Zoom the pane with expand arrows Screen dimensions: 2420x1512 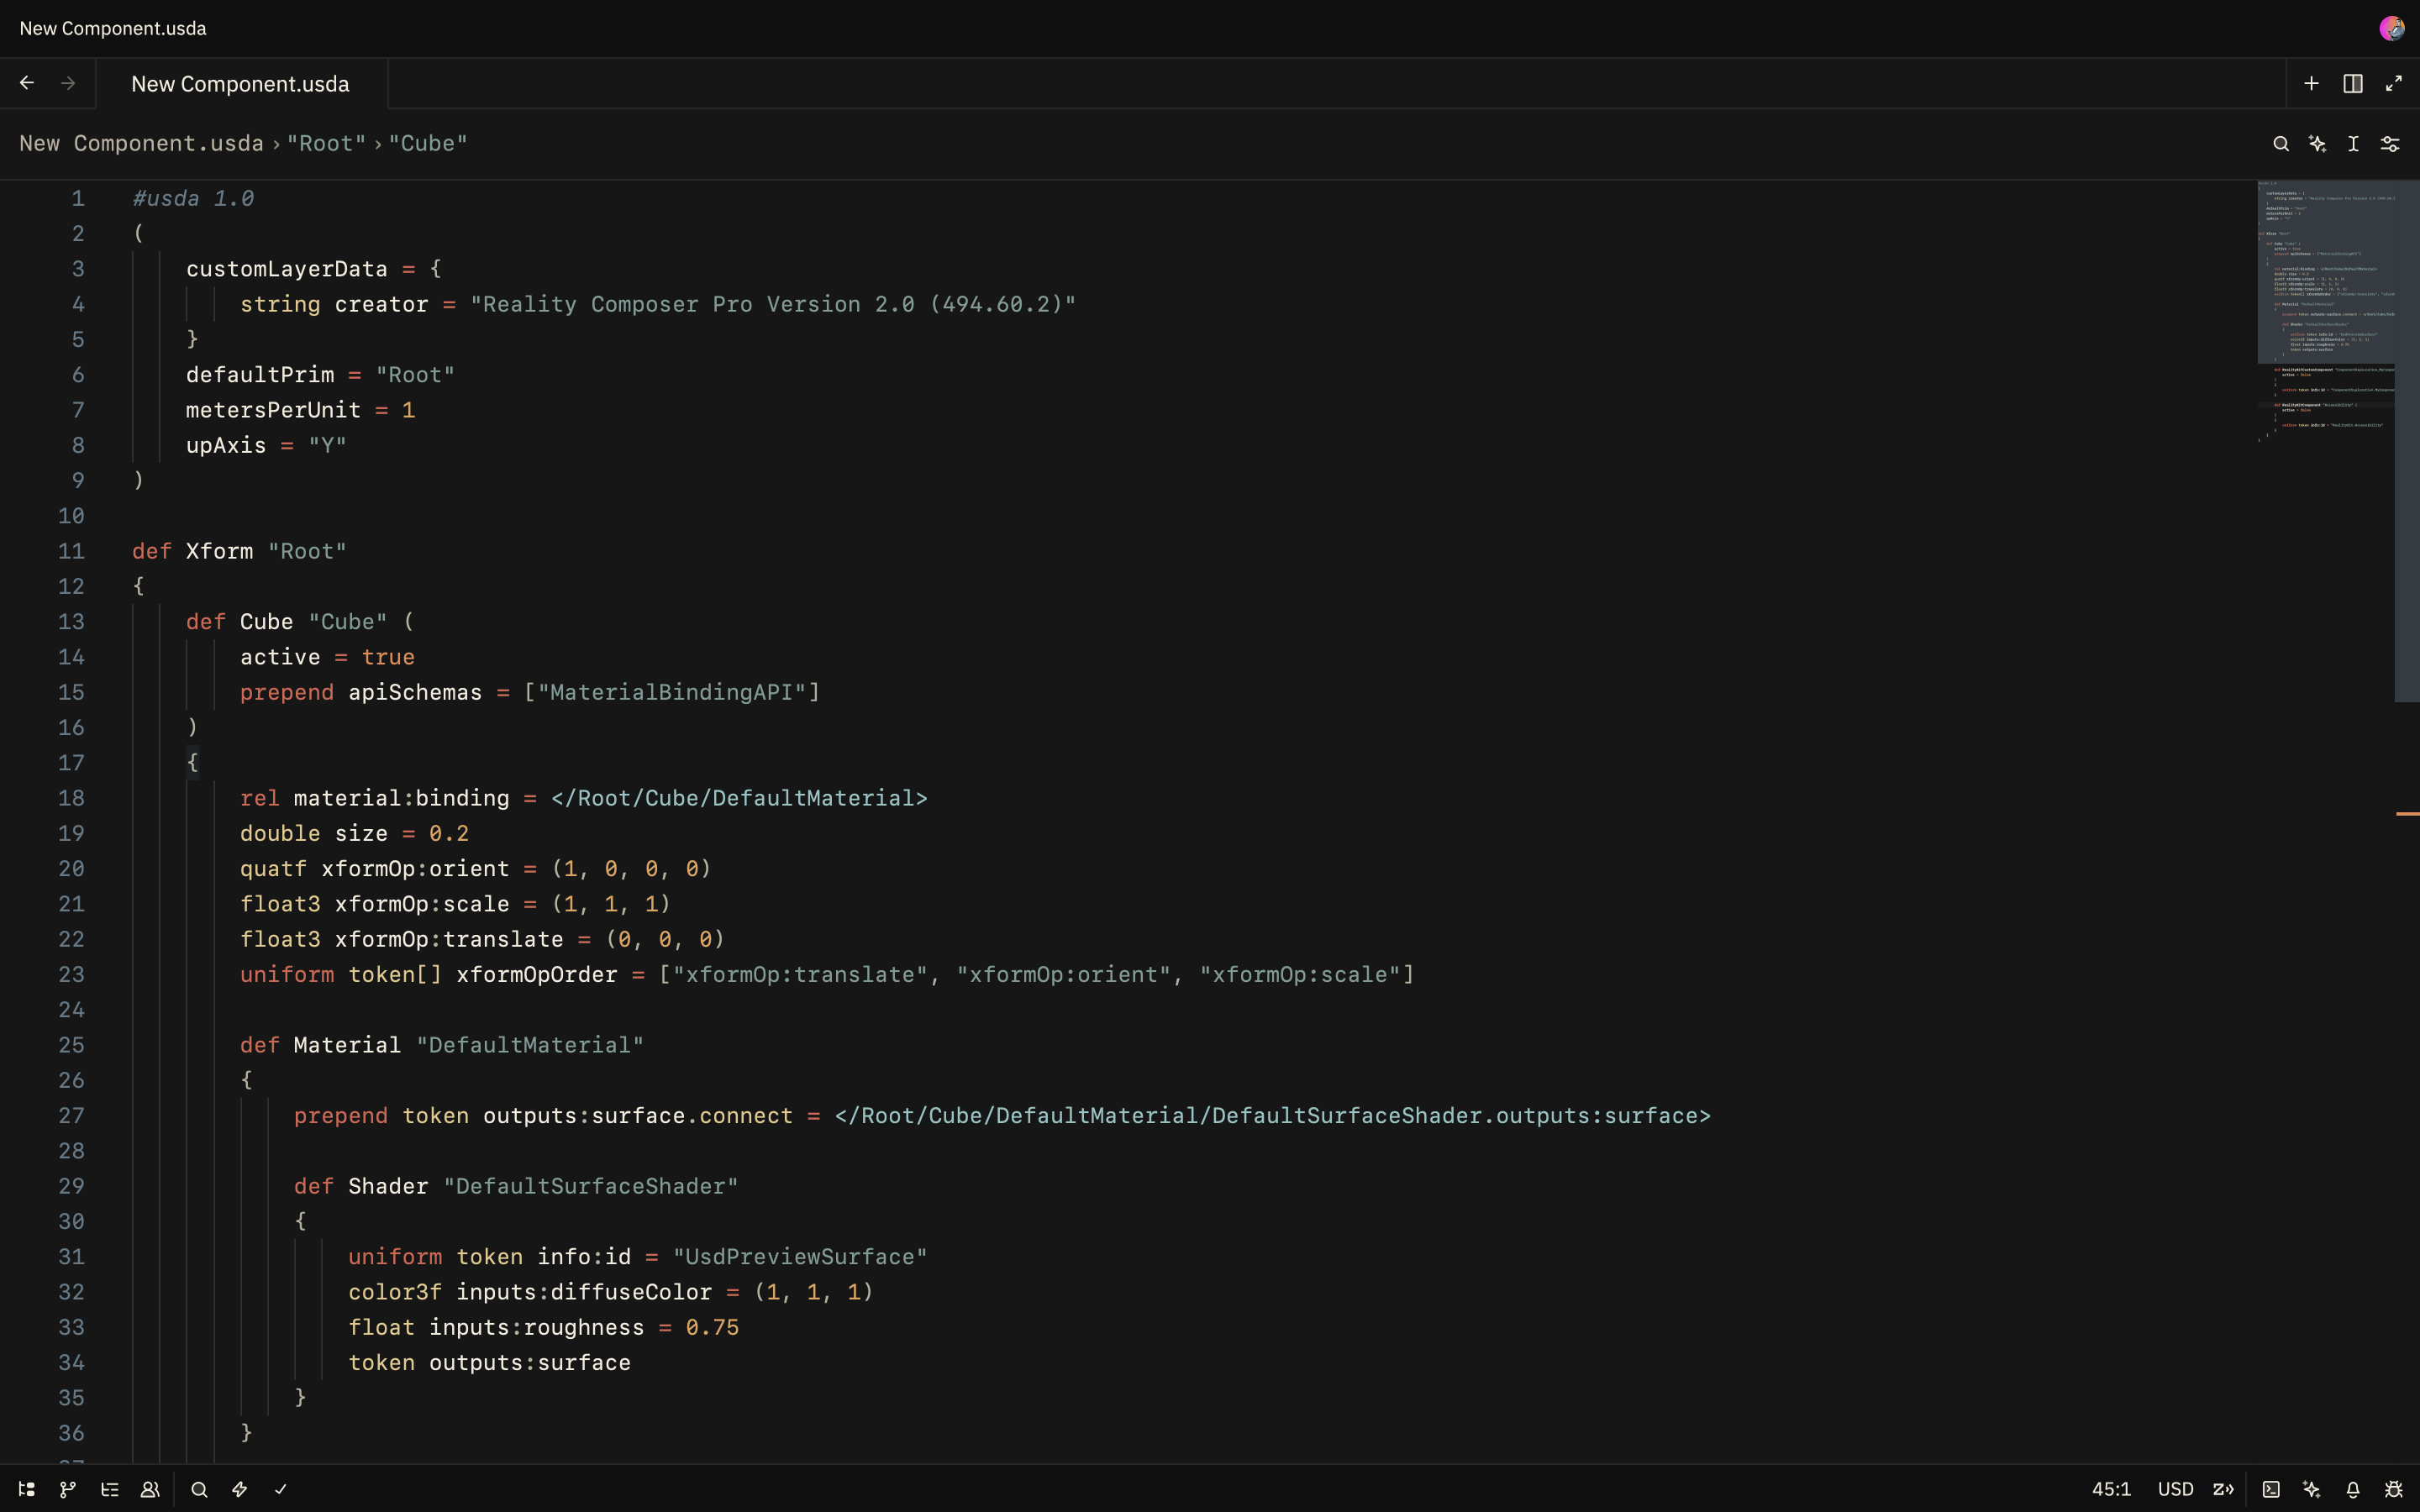pos(2394,83)
